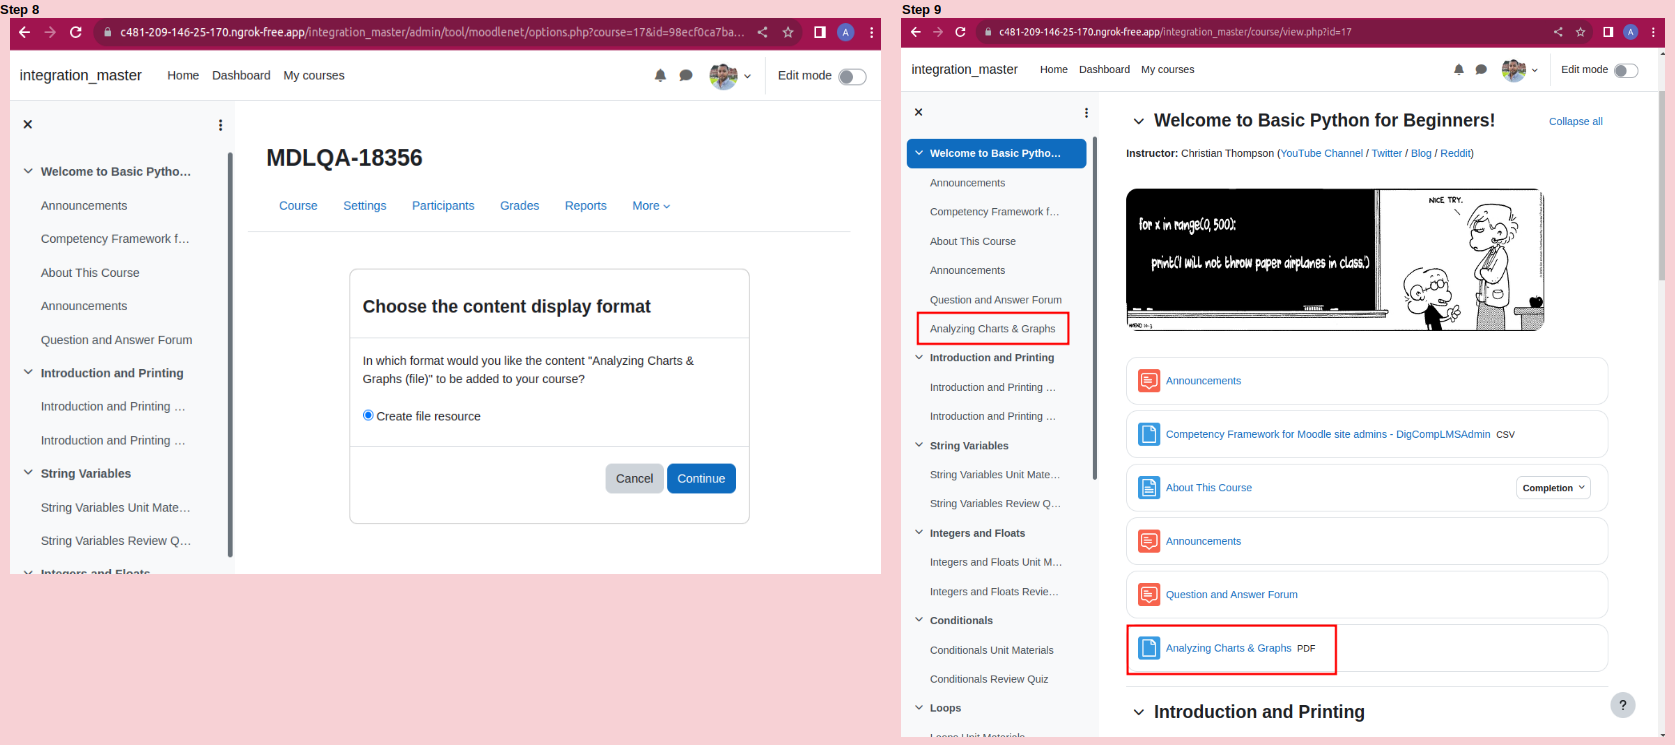The height and width of the screenshot is (745, 1675).
Task: Open notifications bell in Step 8 page
Action: tap(660, 75)
